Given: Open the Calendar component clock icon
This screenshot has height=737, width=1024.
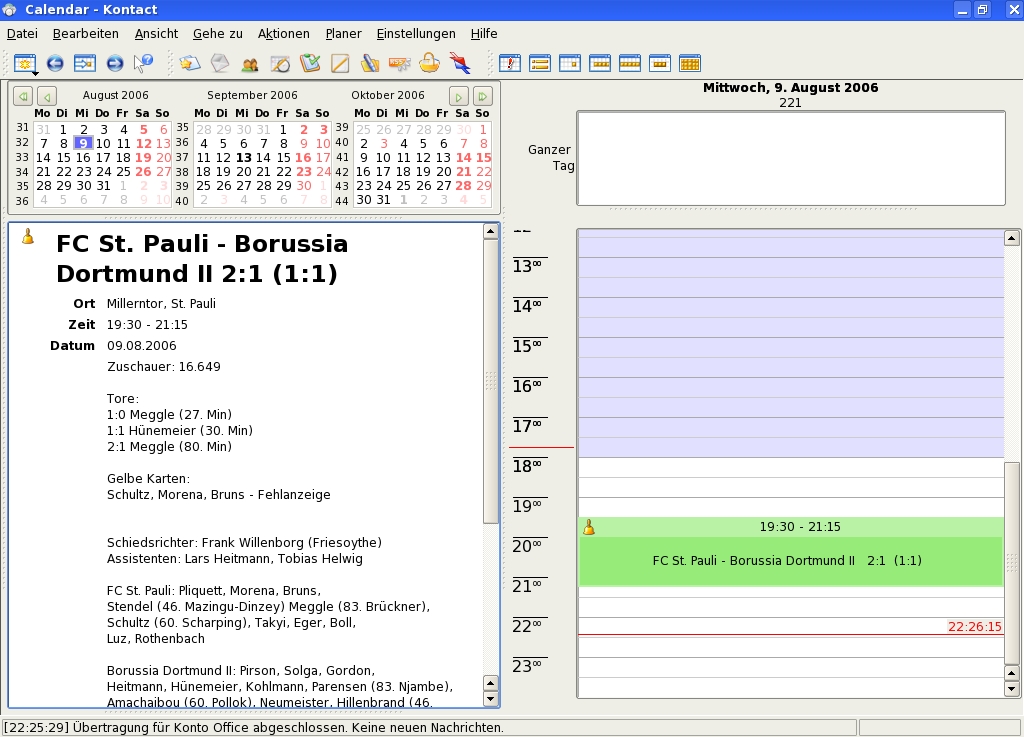Looking at the screenshot, I should pos(280,63).
